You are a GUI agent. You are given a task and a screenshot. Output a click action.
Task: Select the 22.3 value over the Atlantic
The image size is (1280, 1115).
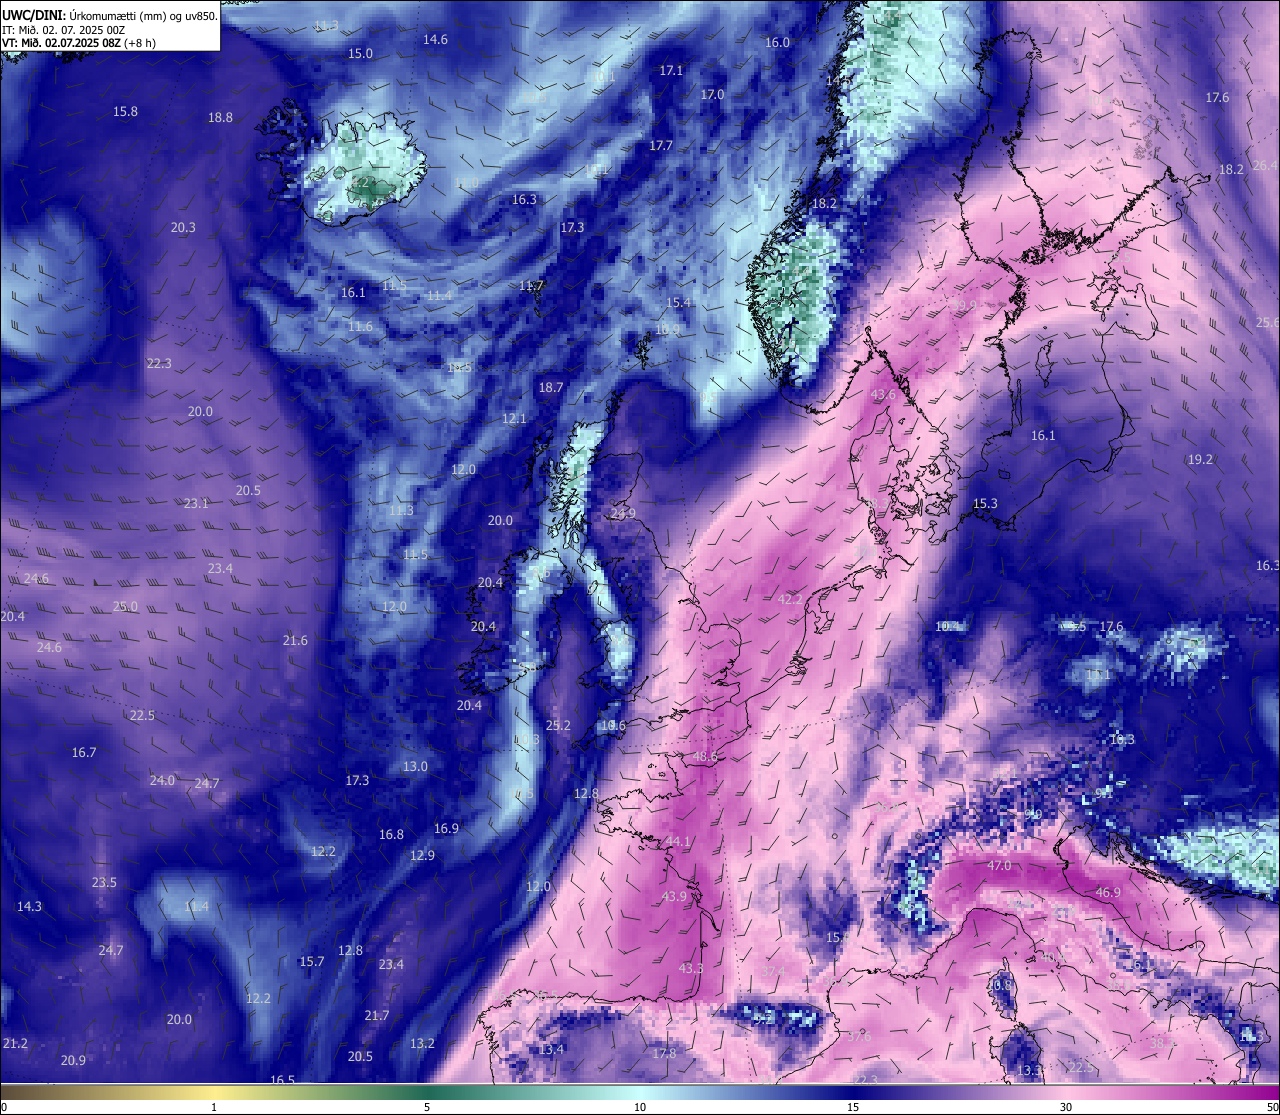[159, 364]
